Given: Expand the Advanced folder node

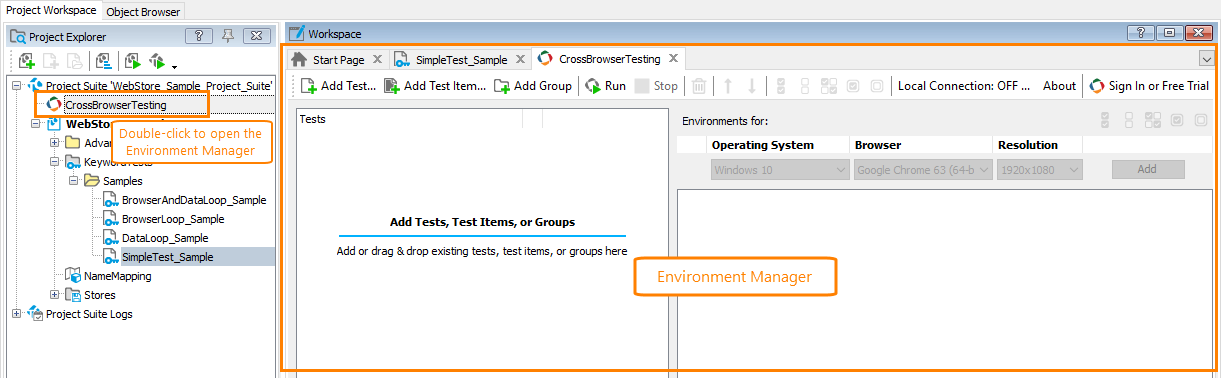Looking at the screenshot, I should pos(55,142).
